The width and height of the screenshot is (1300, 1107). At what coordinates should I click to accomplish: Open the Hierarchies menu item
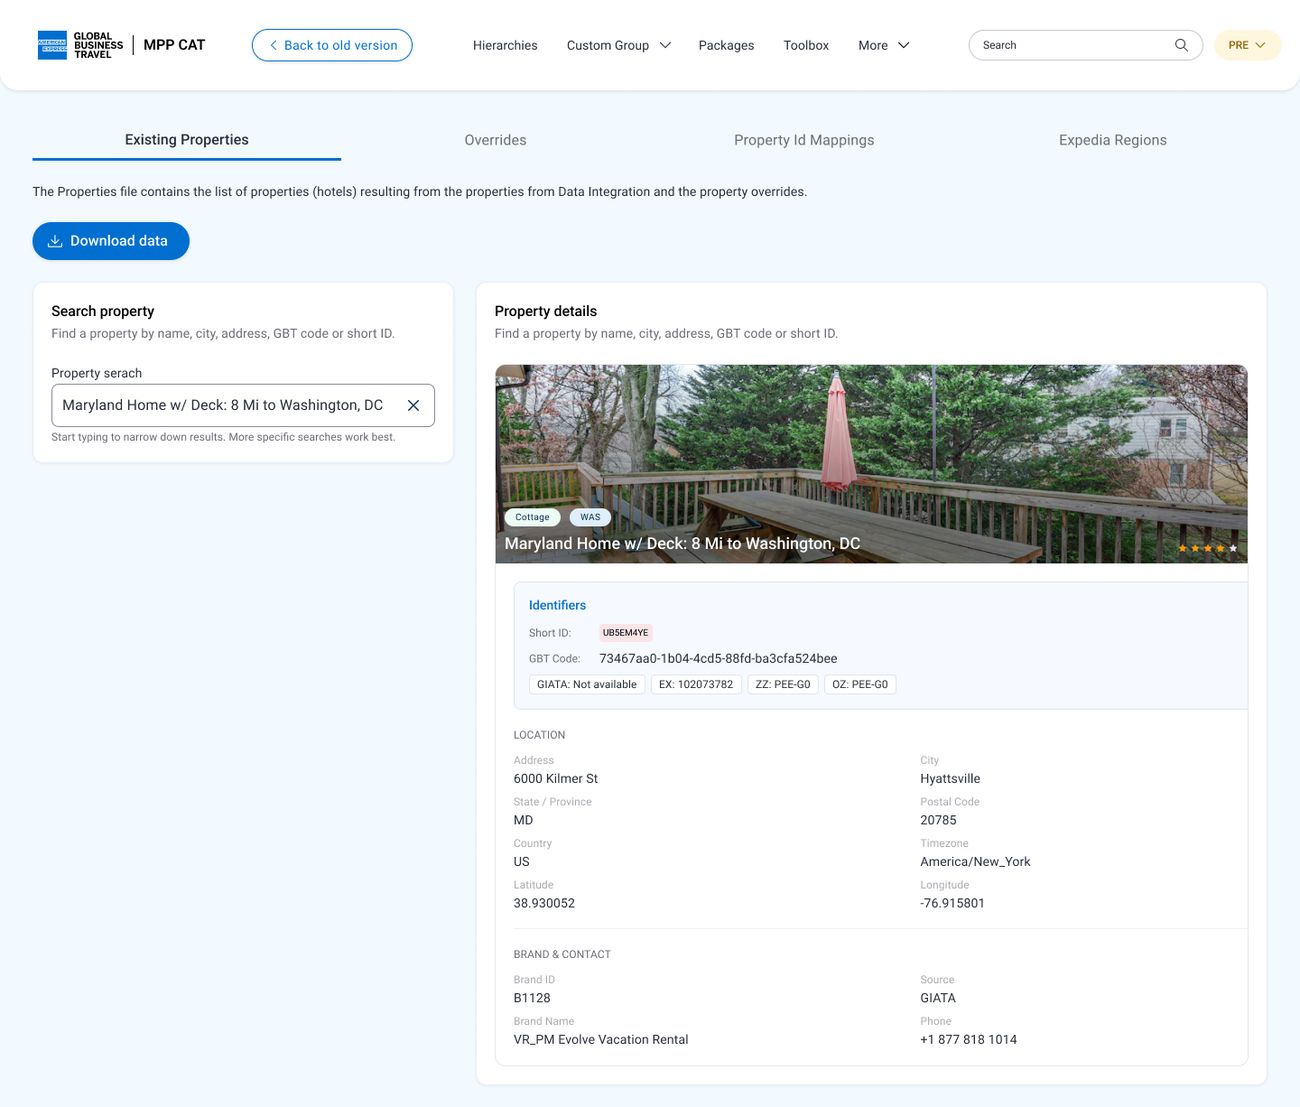click(x=505, y=45)
